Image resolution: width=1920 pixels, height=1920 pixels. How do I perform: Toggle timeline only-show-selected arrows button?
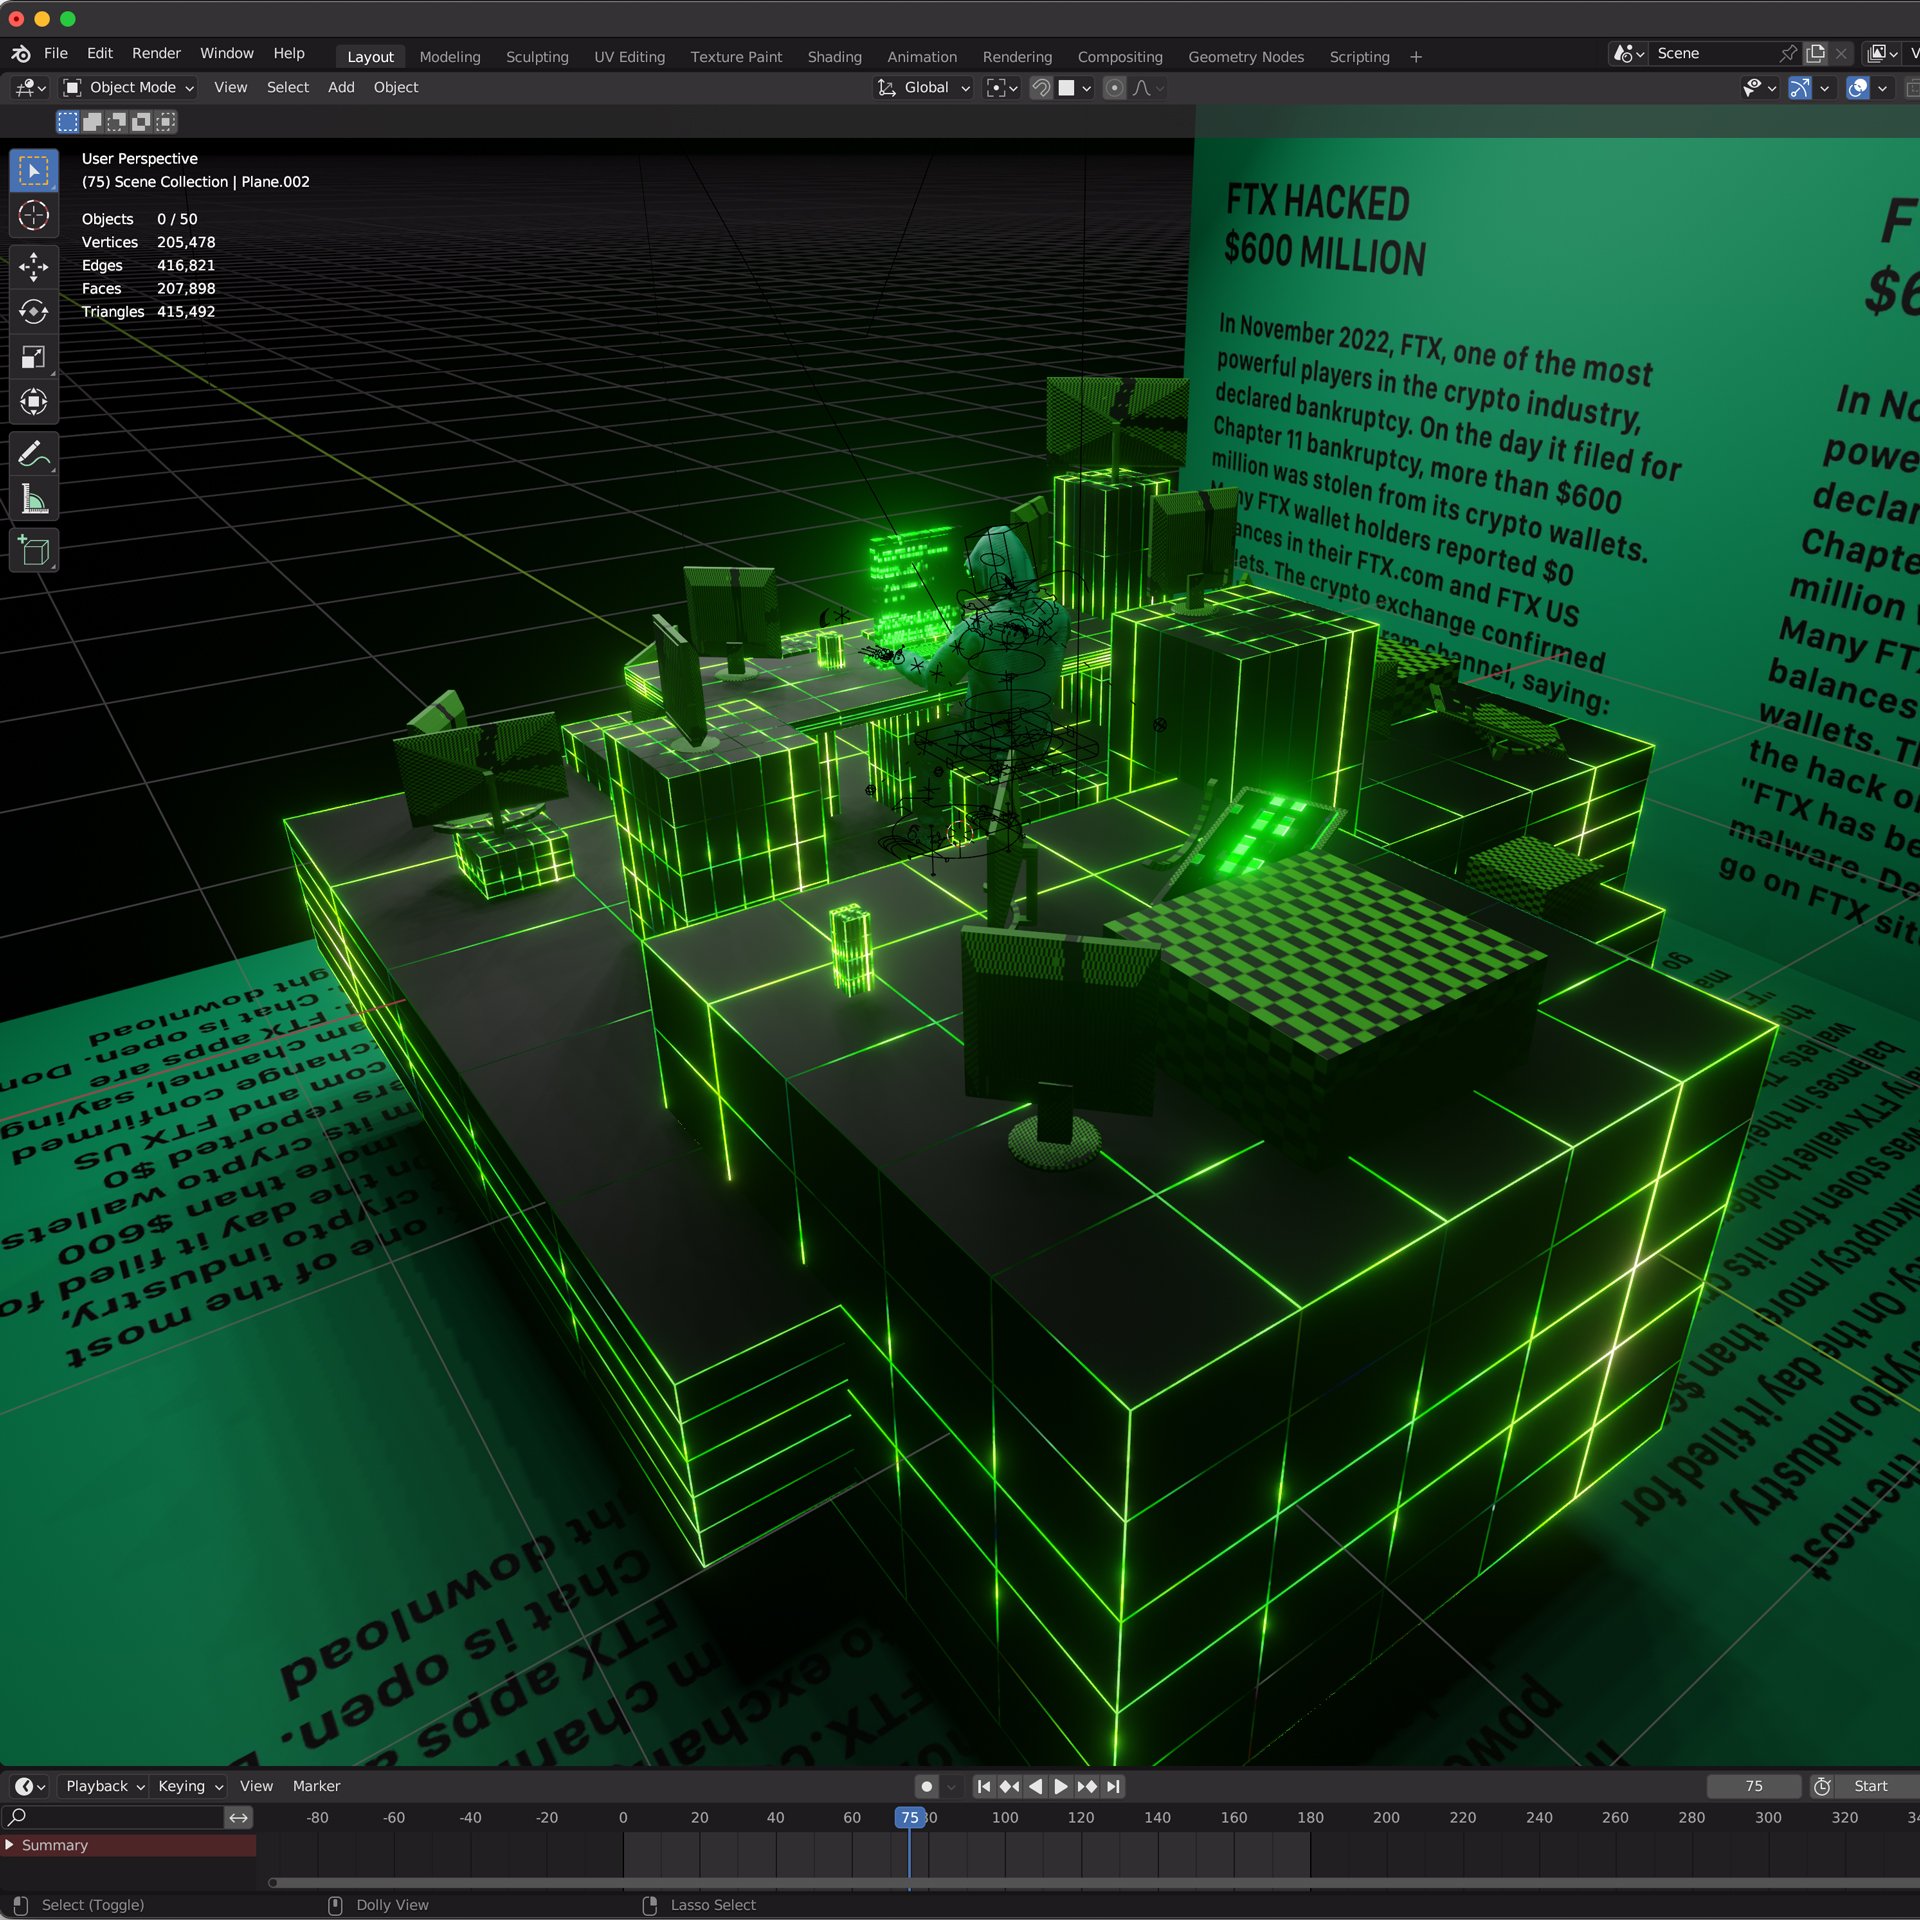coord(239,1818)
